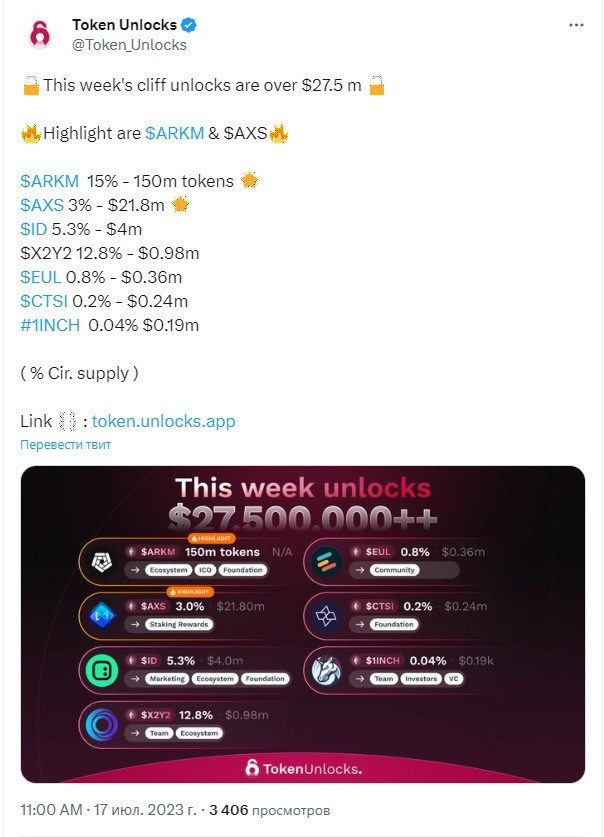This screenshot has width=604, height=837.
Task: Open the $AXS cashtag in the list
Action: [x=42, y=205]
